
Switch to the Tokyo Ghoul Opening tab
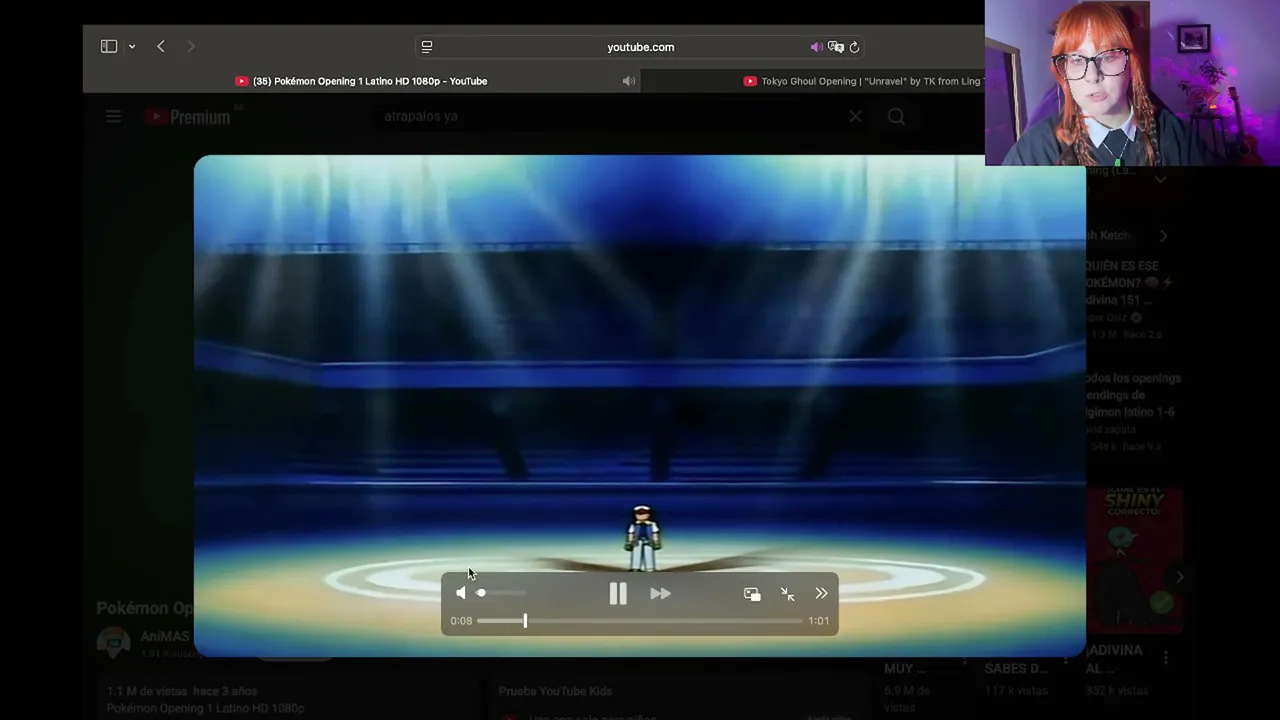tap(863, 81)
